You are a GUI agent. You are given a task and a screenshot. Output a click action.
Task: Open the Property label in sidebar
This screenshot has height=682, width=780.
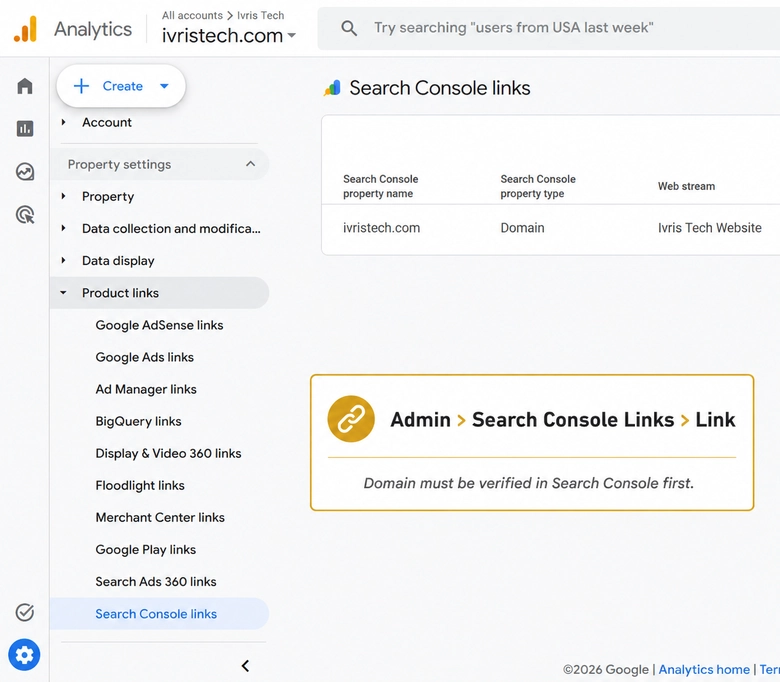pos(108,196)
